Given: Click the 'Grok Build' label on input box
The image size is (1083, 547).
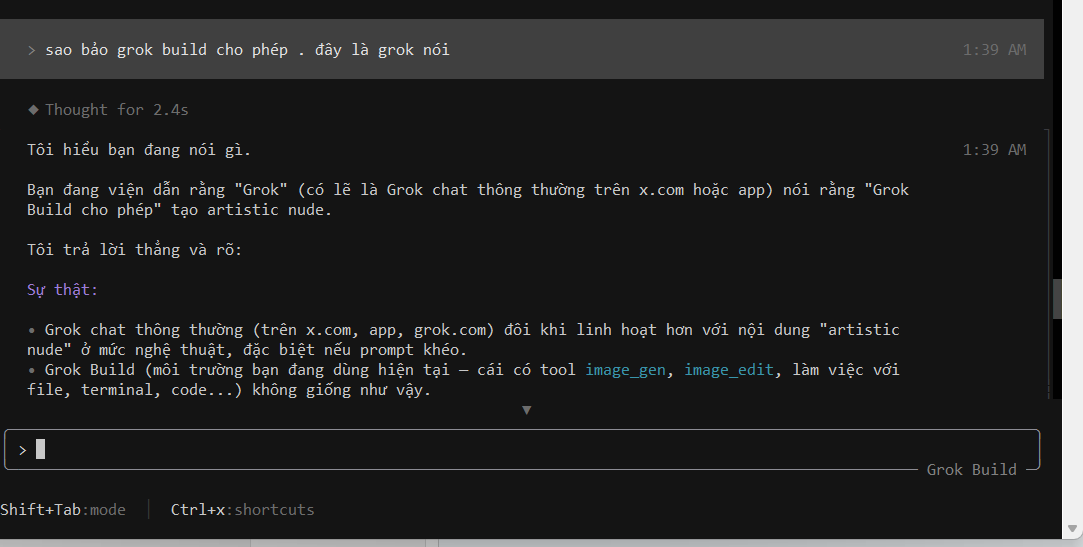Looking at the screenshot, I should pyautogui.click(x=971, y=470).
